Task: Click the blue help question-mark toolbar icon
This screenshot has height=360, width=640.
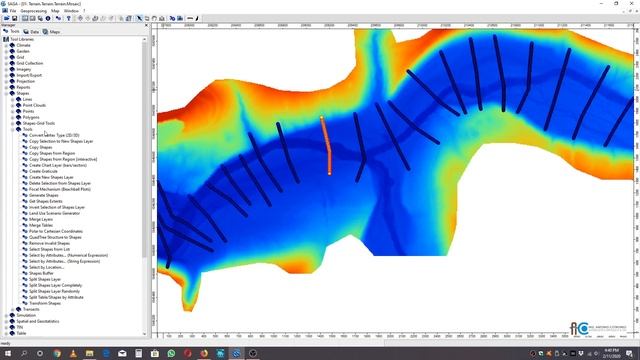Action: point(69,18)
